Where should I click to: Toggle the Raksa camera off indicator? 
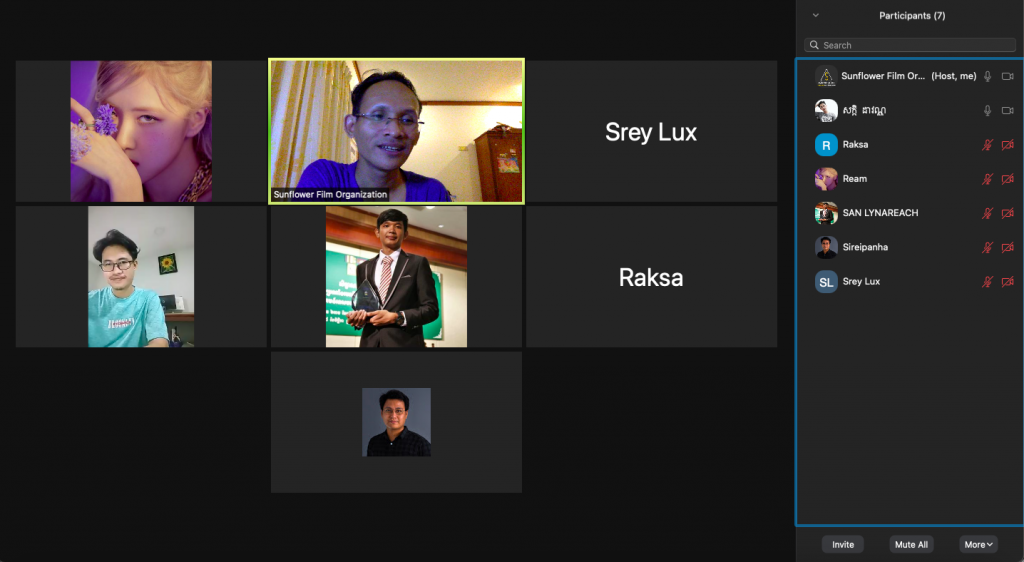pos(1008,145)
